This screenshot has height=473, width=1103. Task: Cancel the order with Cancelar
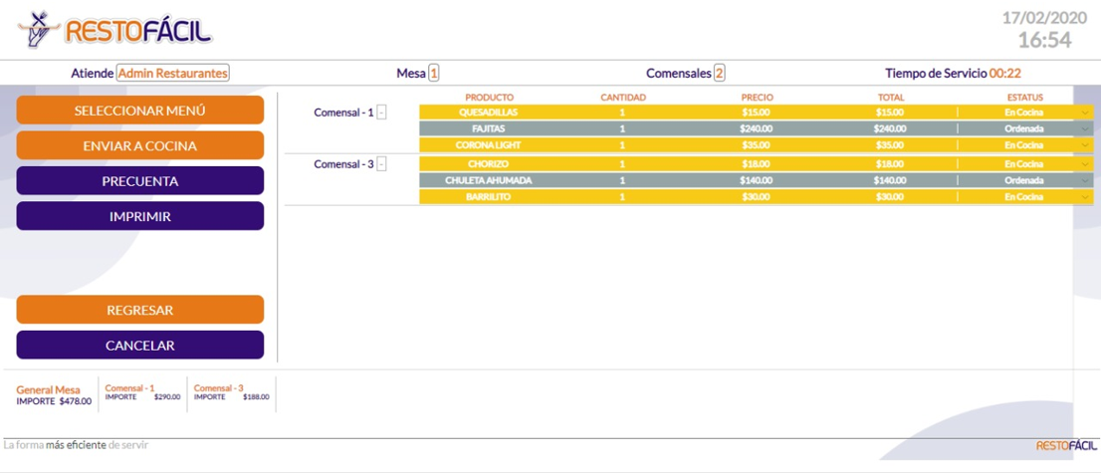pyautogui.click(x=140, y=345)
